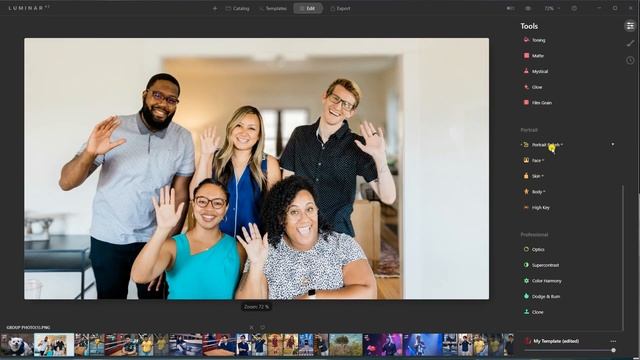Open the local masking brush panel icon
640x360 pixels.
630,43
